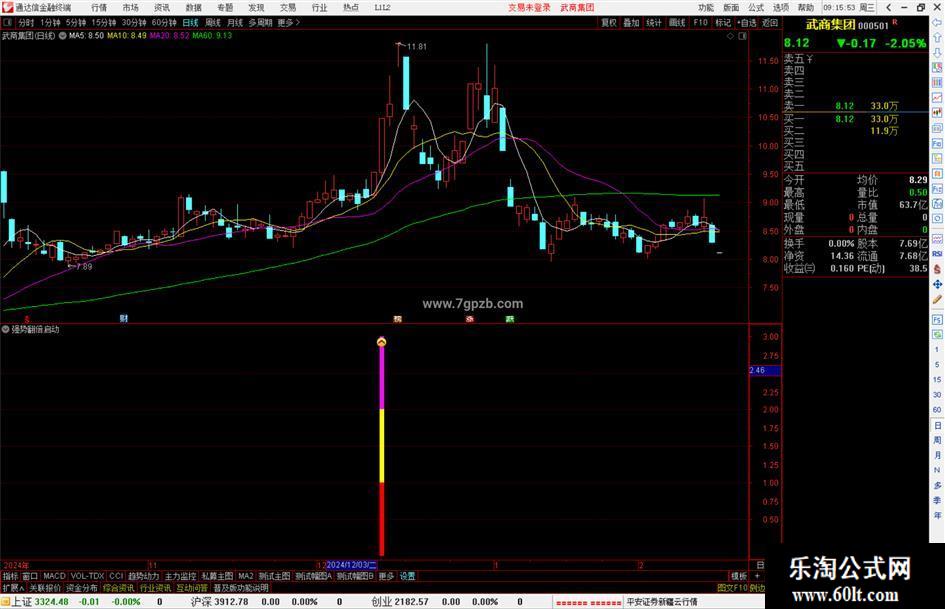Image resolution: width=945 pixels, height=609 pixels.
Task: Open the 资金分布 tab
Action: 82,587
